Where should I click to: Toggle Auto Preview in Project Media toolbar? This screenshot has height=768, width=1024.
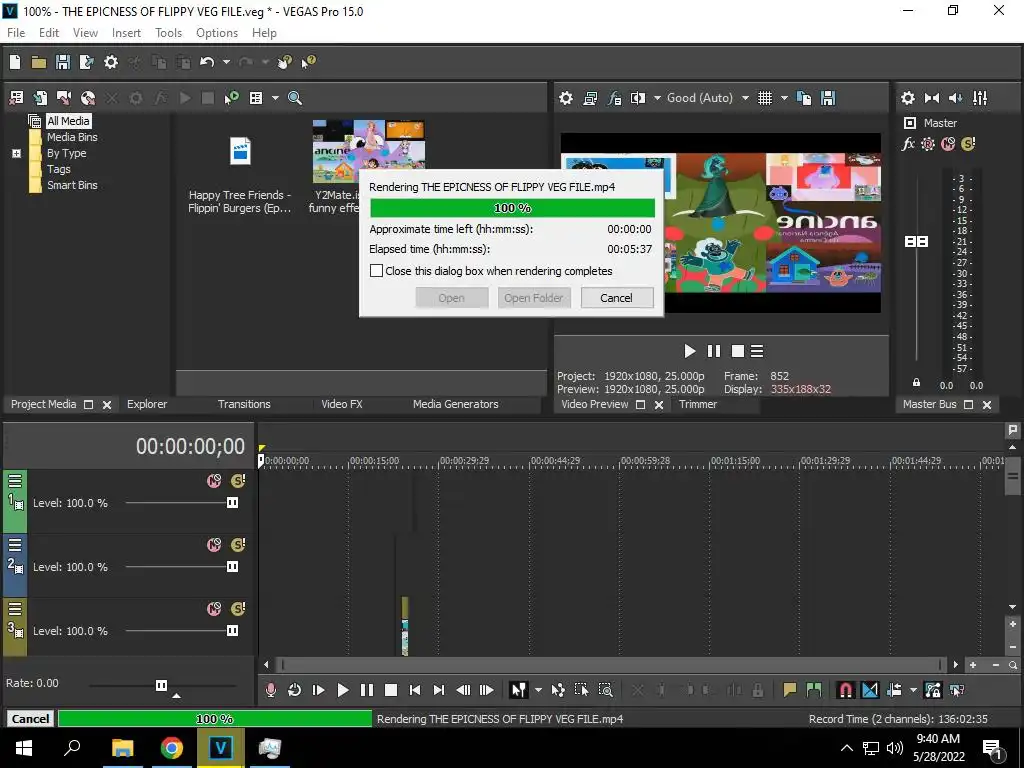click(231, 98)
